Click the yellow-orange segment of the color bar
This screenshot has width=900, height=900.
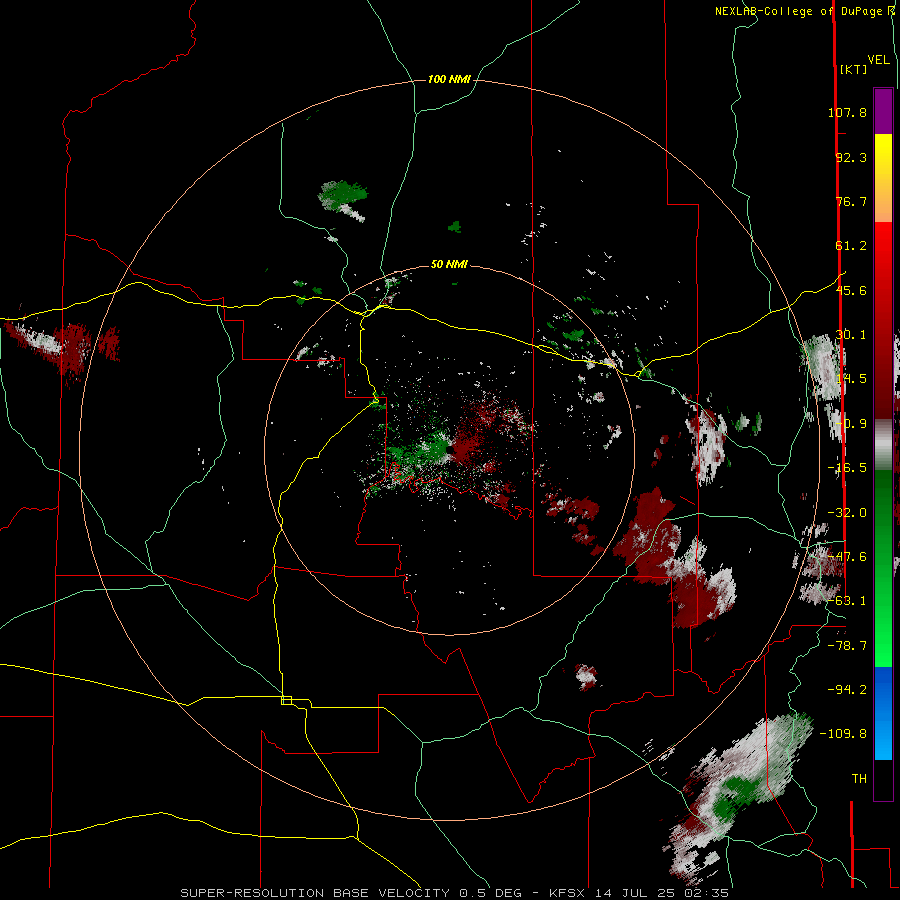click(x=883, y=178)
